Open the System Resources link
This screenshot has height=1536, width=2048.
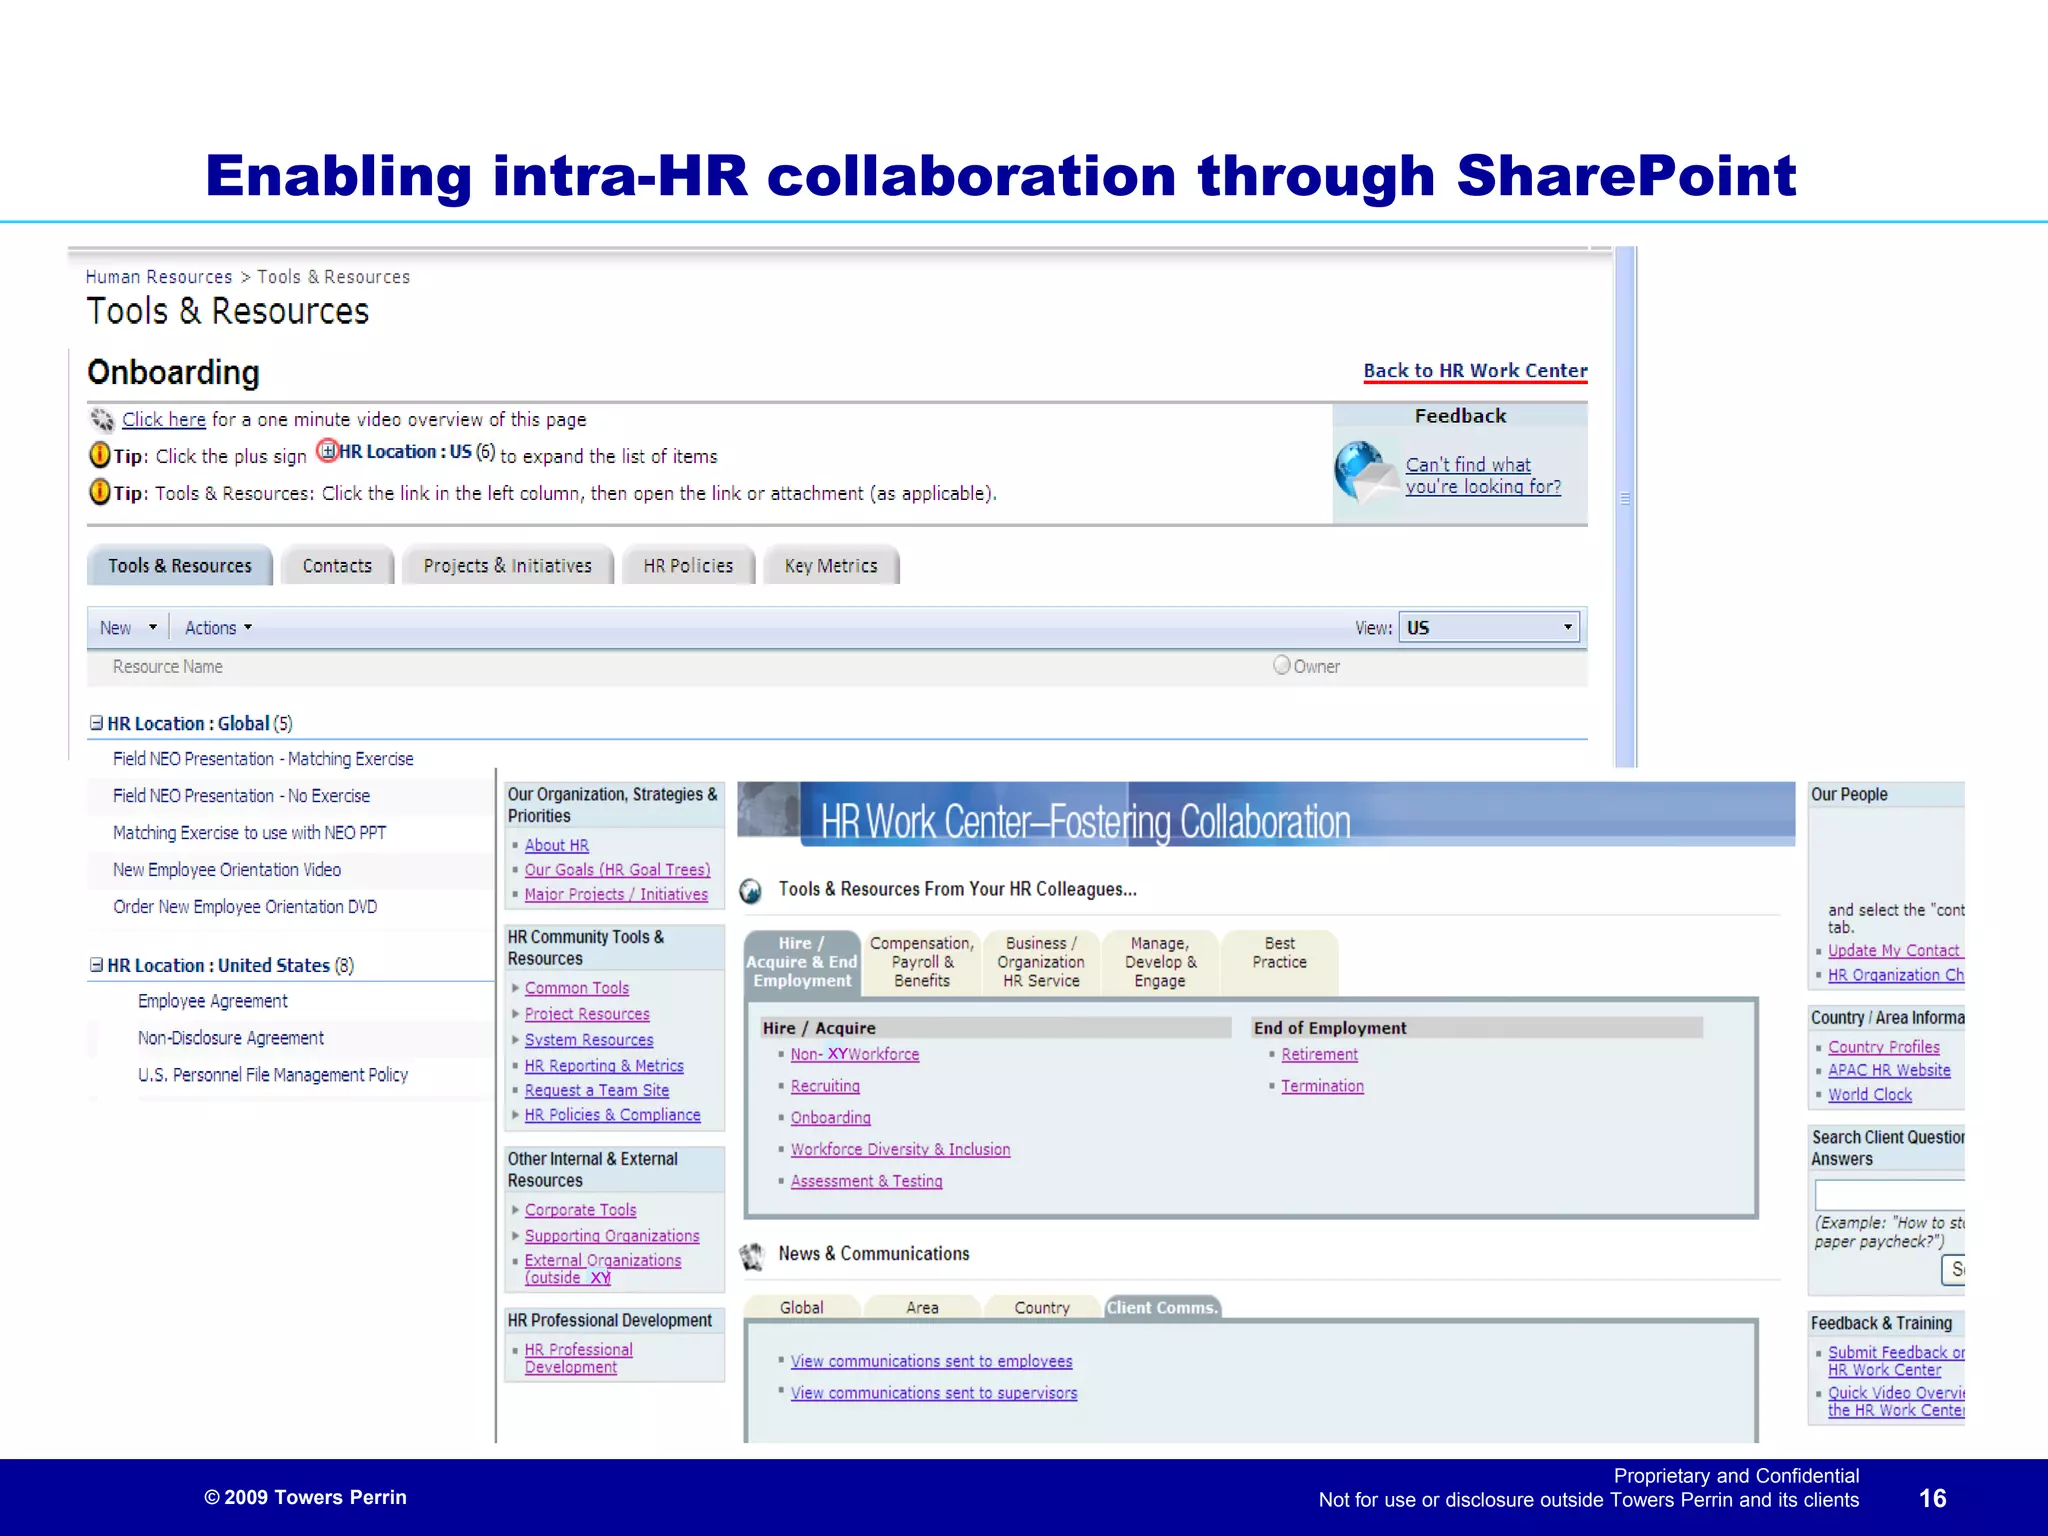click(x=589, y=1040)
